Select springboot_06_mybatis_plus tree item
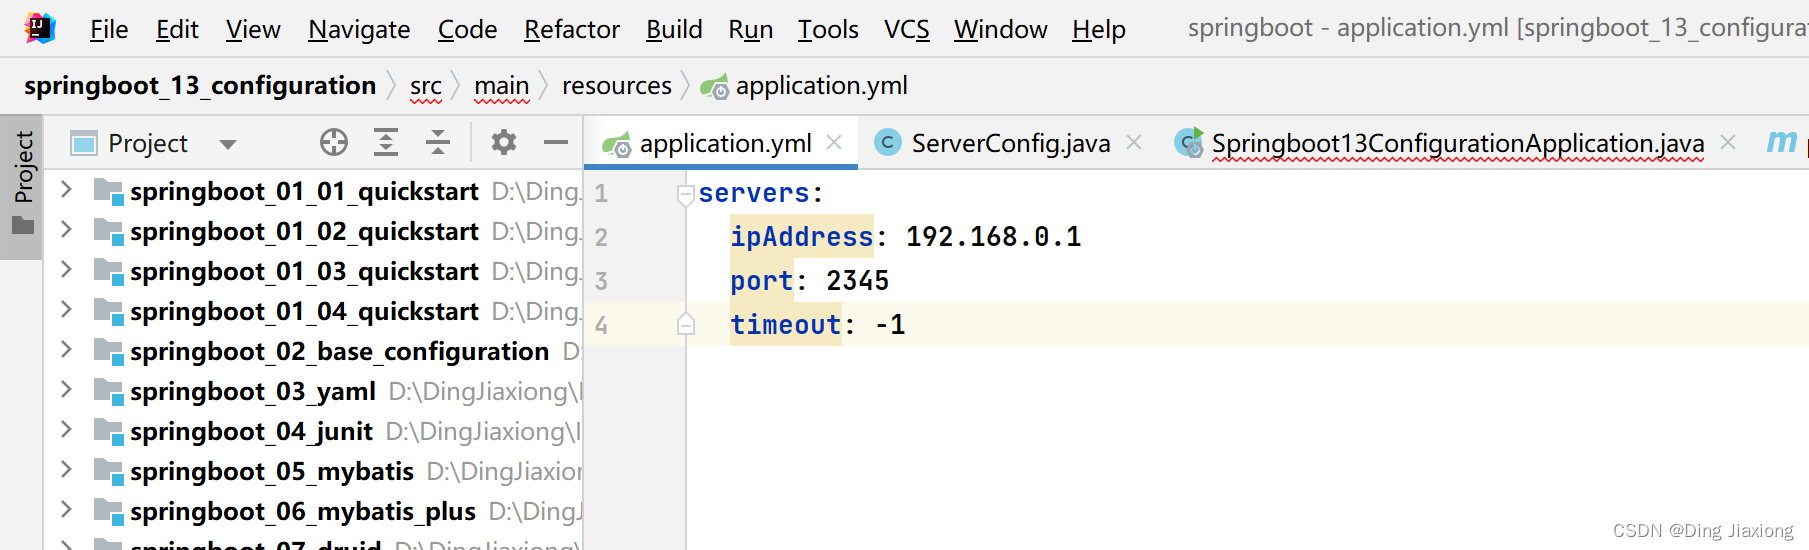1809x550 pixels. (303, 512)
